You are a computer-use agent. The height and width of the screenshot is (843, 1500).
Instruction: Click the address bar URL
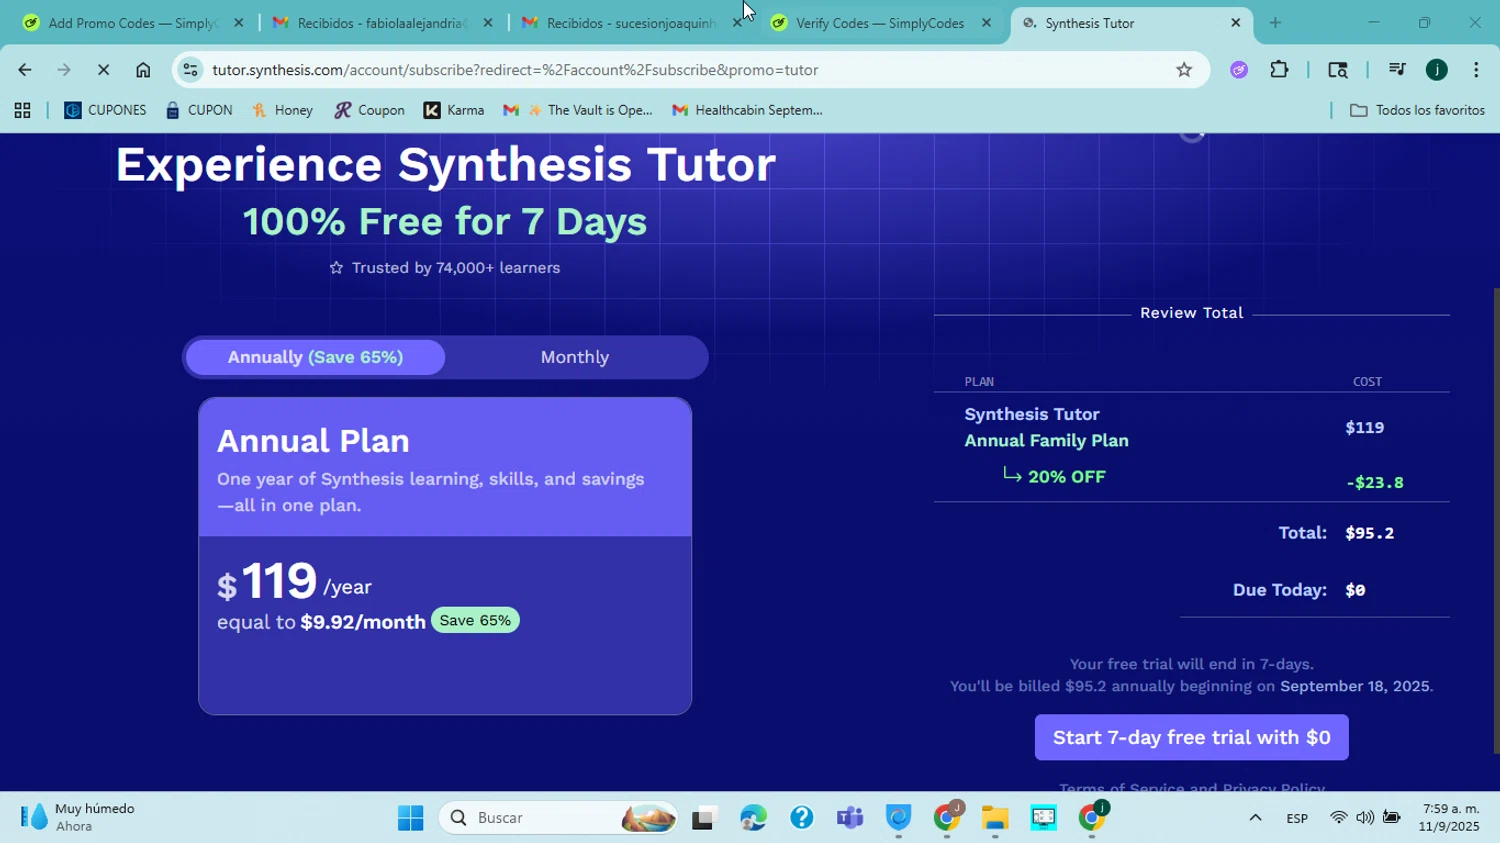[515, 70]
